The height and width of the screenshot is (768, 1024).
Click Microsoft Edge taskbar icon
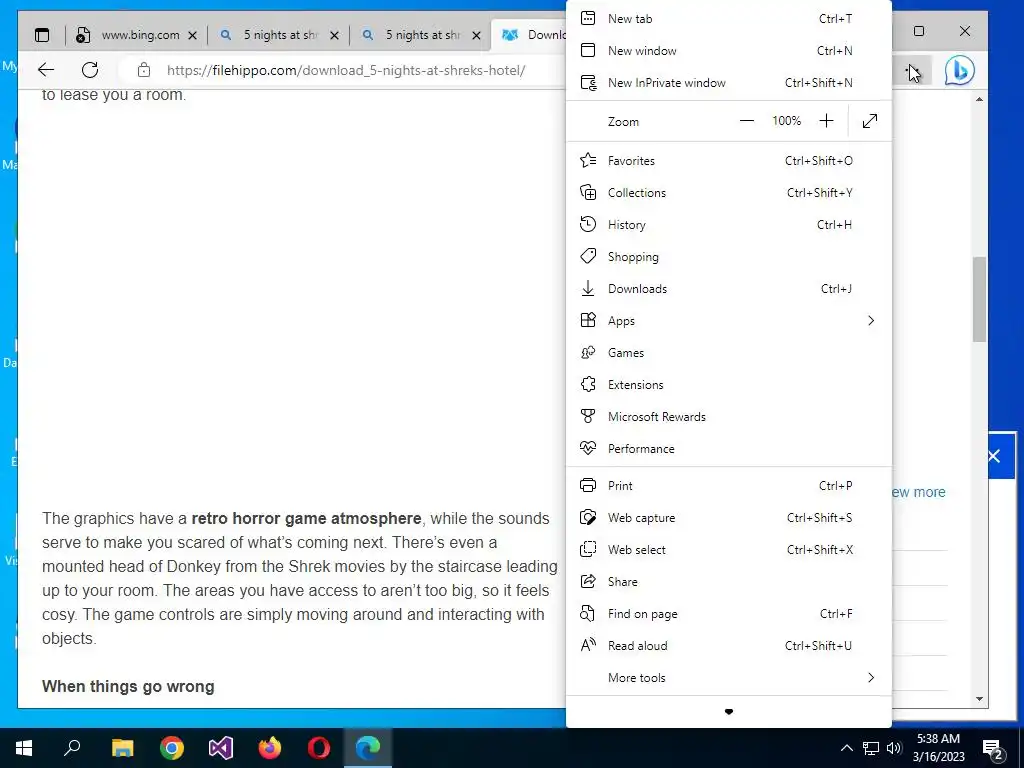[368, 748]
